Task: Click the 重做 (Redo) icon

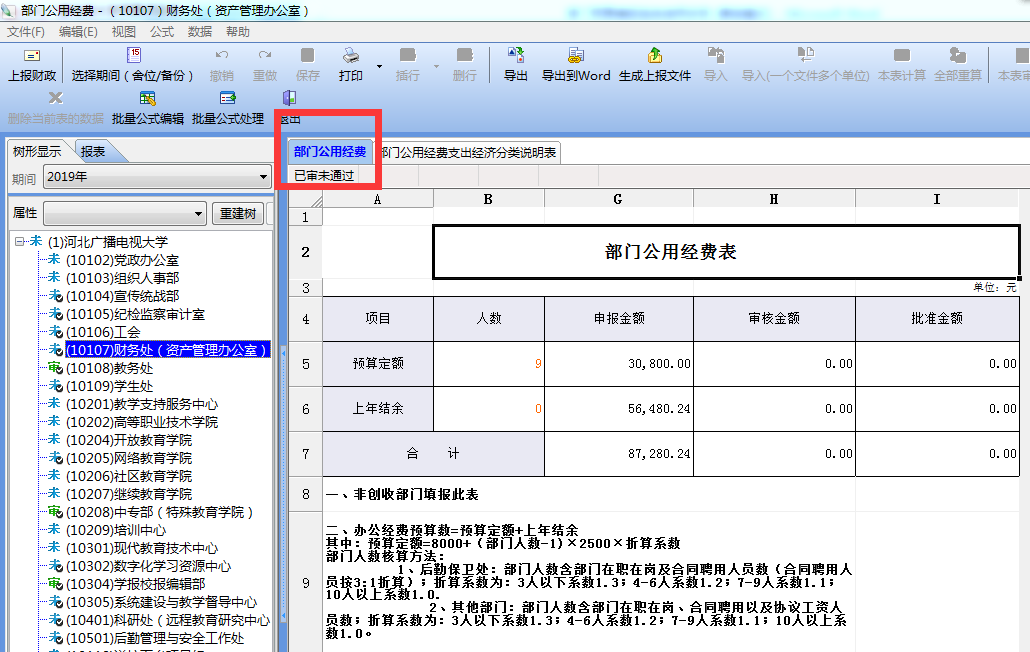Action: [265, 62]
